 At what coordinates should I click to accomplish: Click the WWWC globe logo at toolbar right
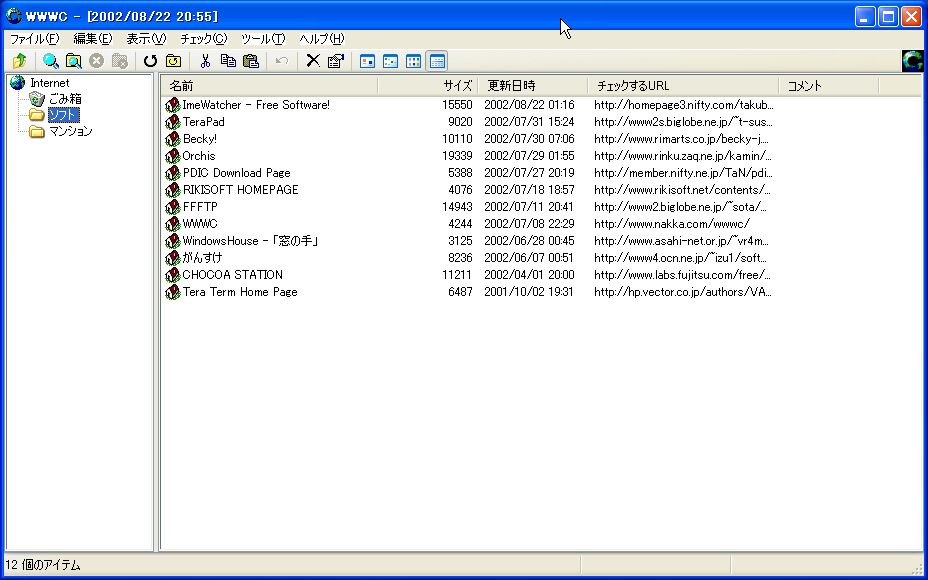click(913, 61)
